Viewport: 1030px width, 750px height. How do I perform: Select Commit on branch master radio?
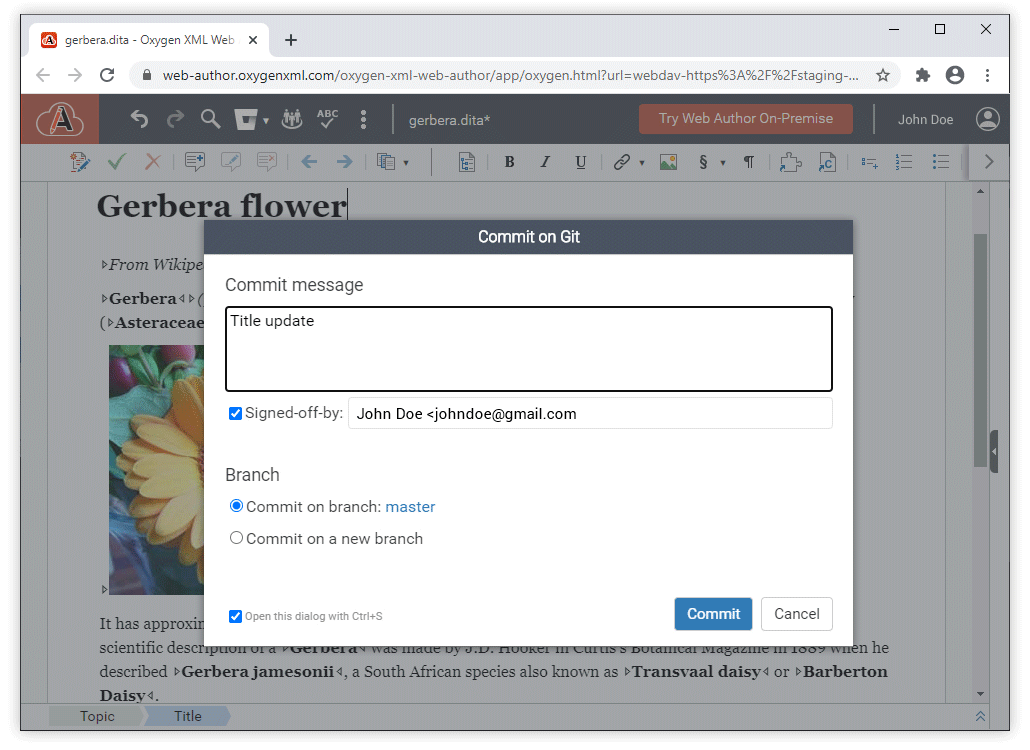(236, 506)
